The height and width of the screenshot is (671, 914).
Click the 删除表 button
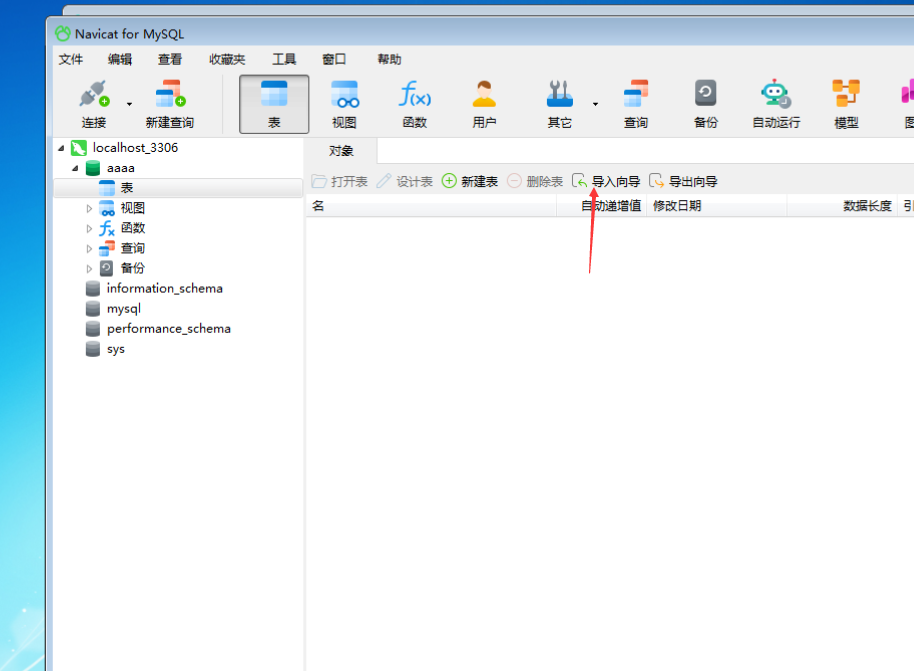[535, 181]
